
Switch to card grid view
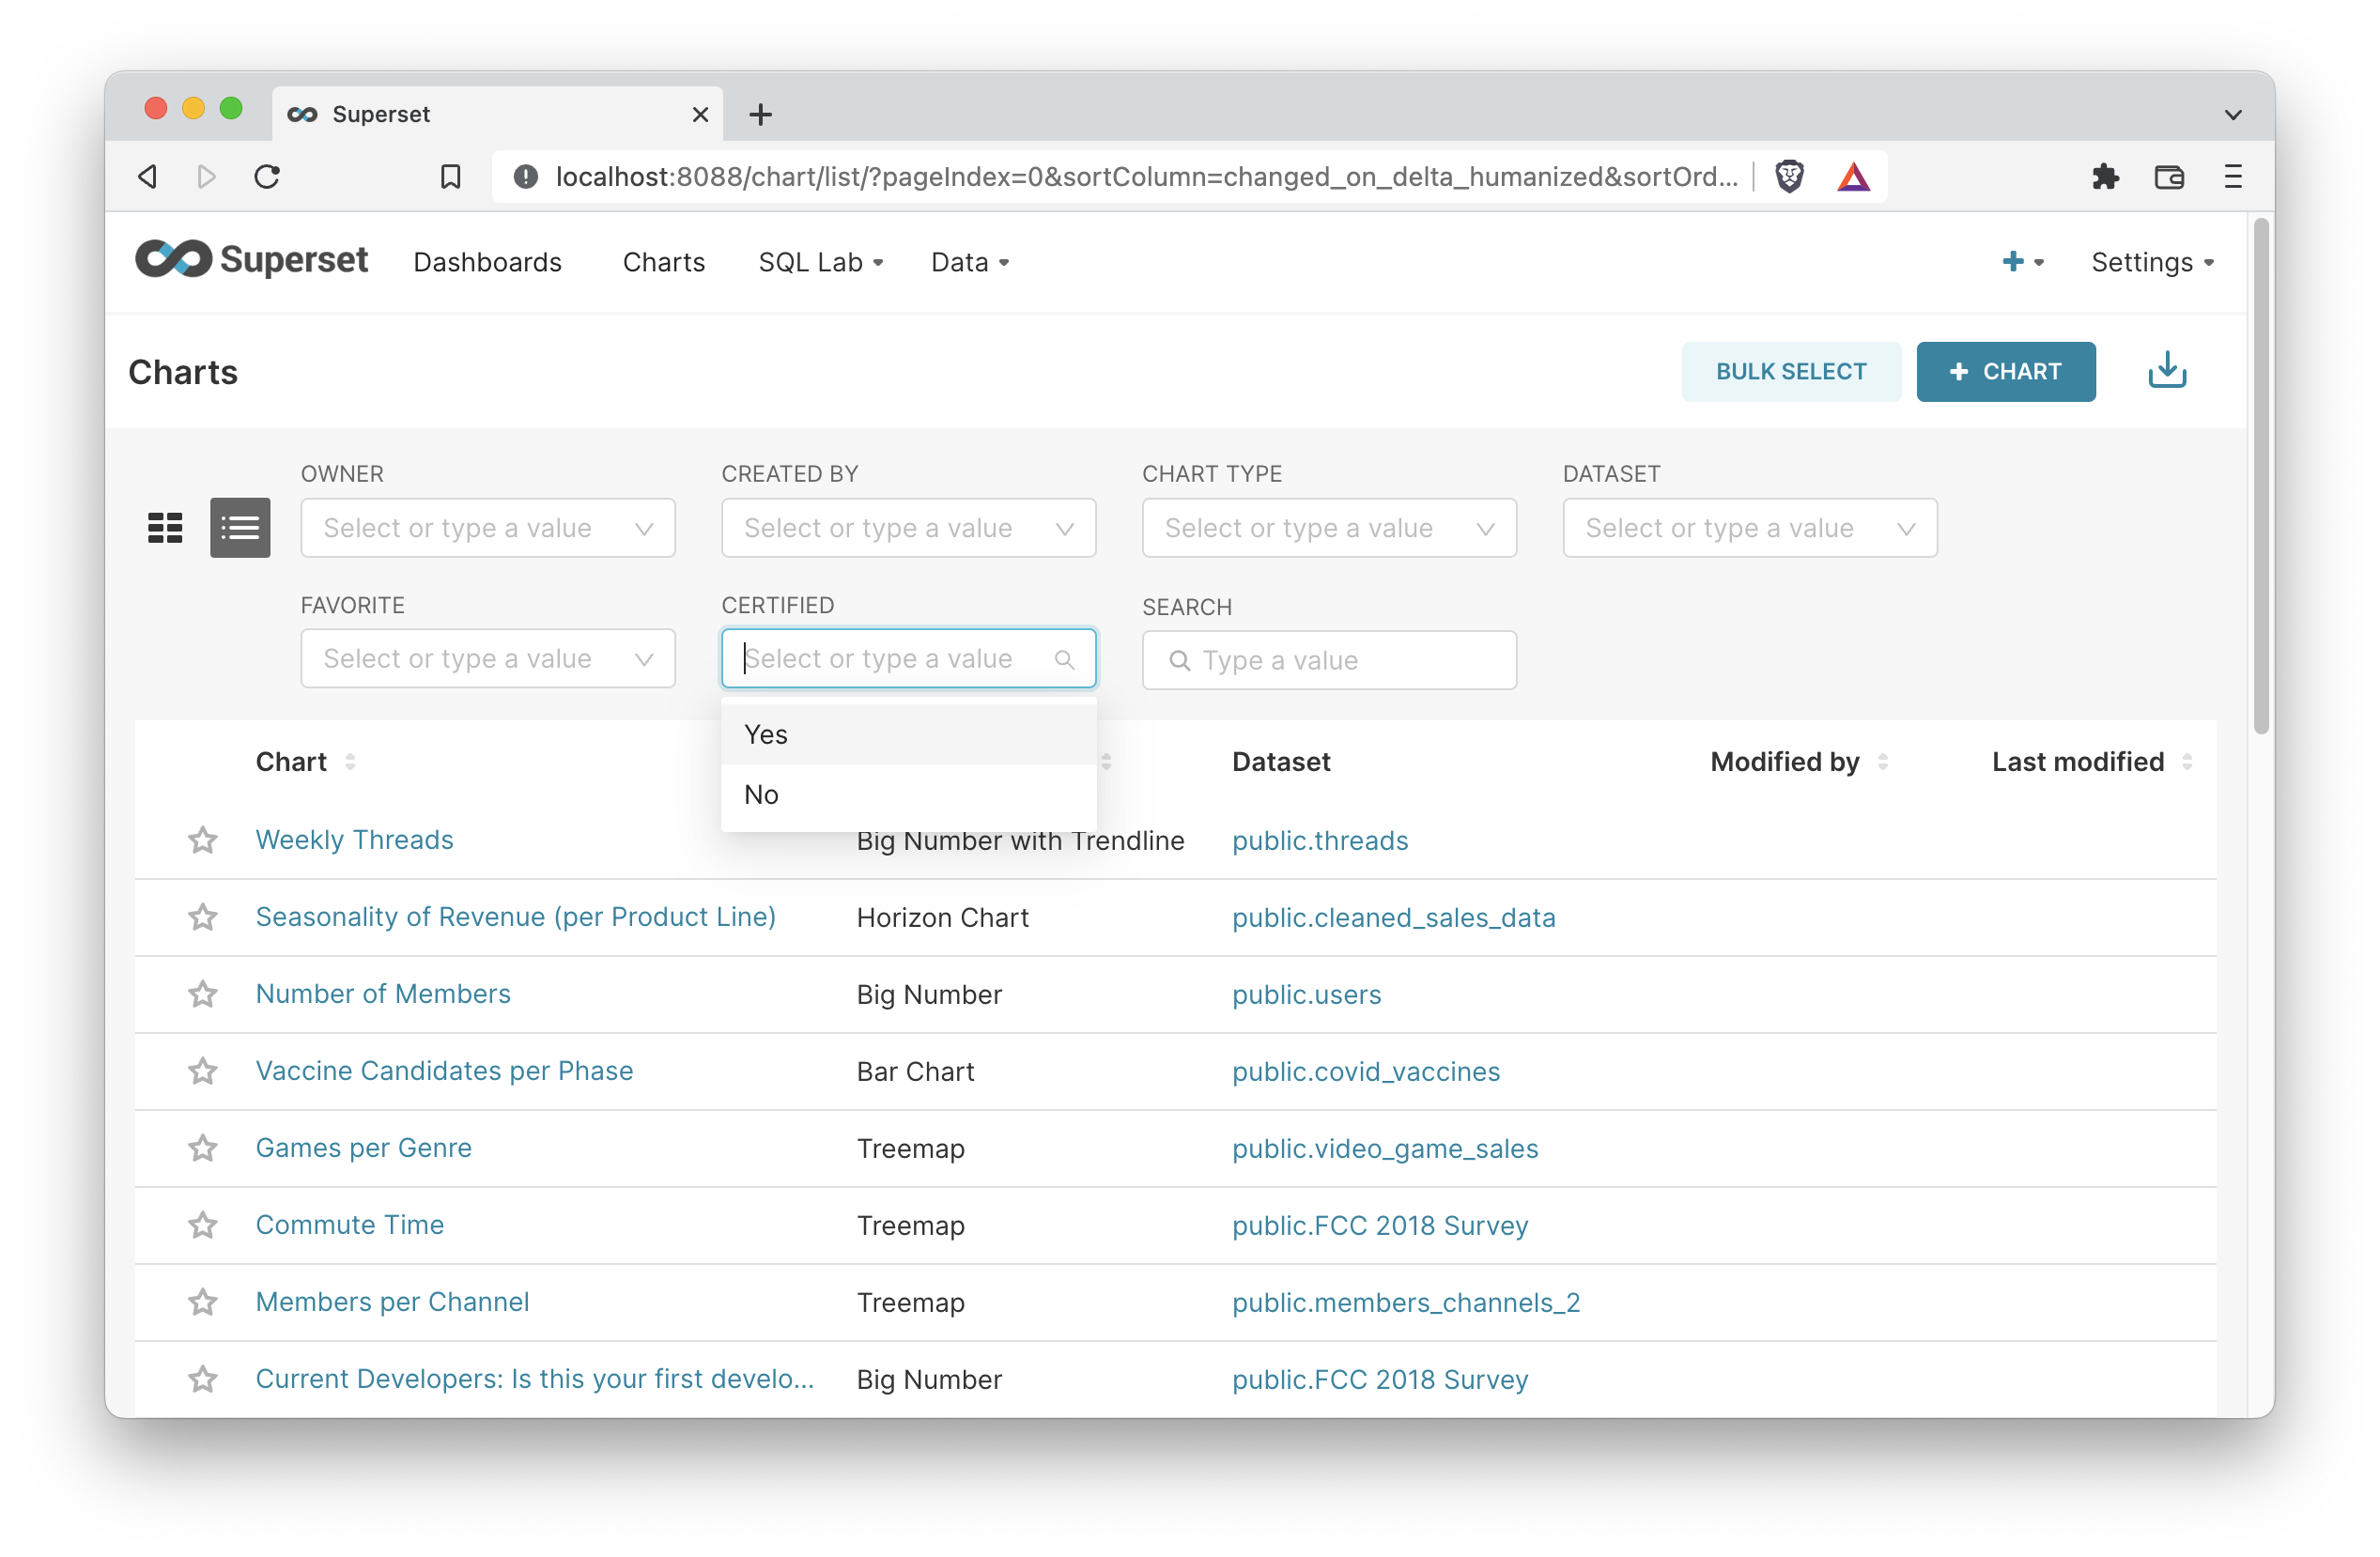(164, 527)
